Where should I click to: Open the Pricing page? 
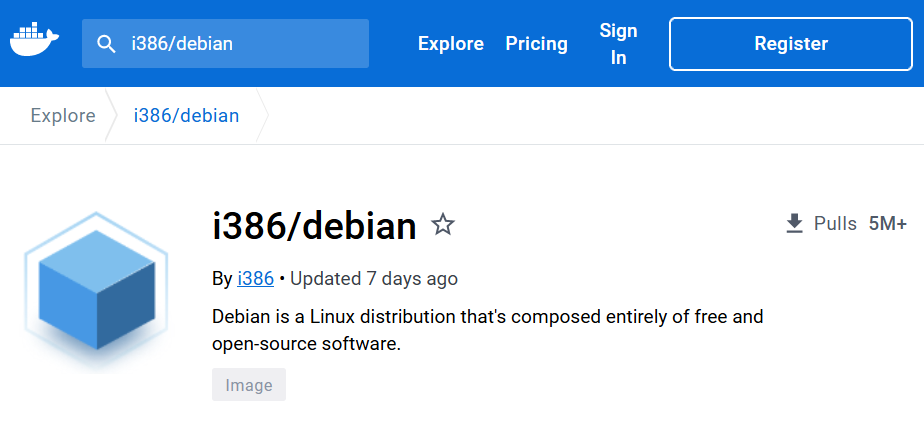(536, 44)
